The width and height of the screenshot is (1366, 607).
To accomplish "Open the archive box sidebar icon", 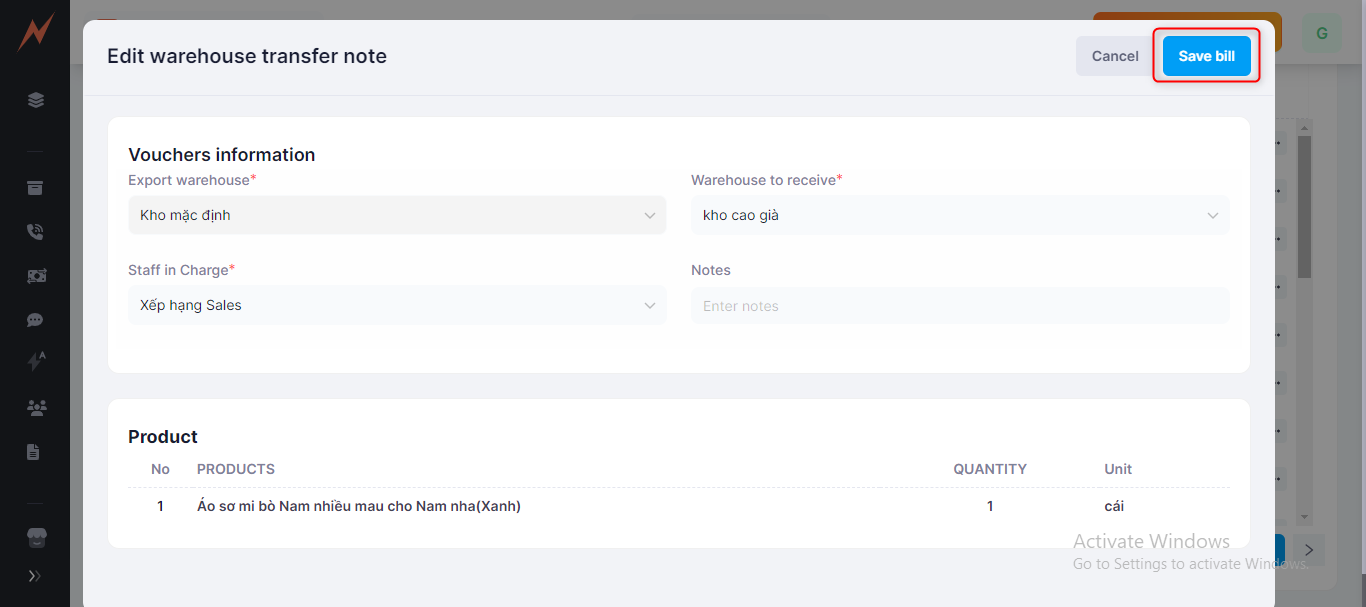I will click(35, 188).
